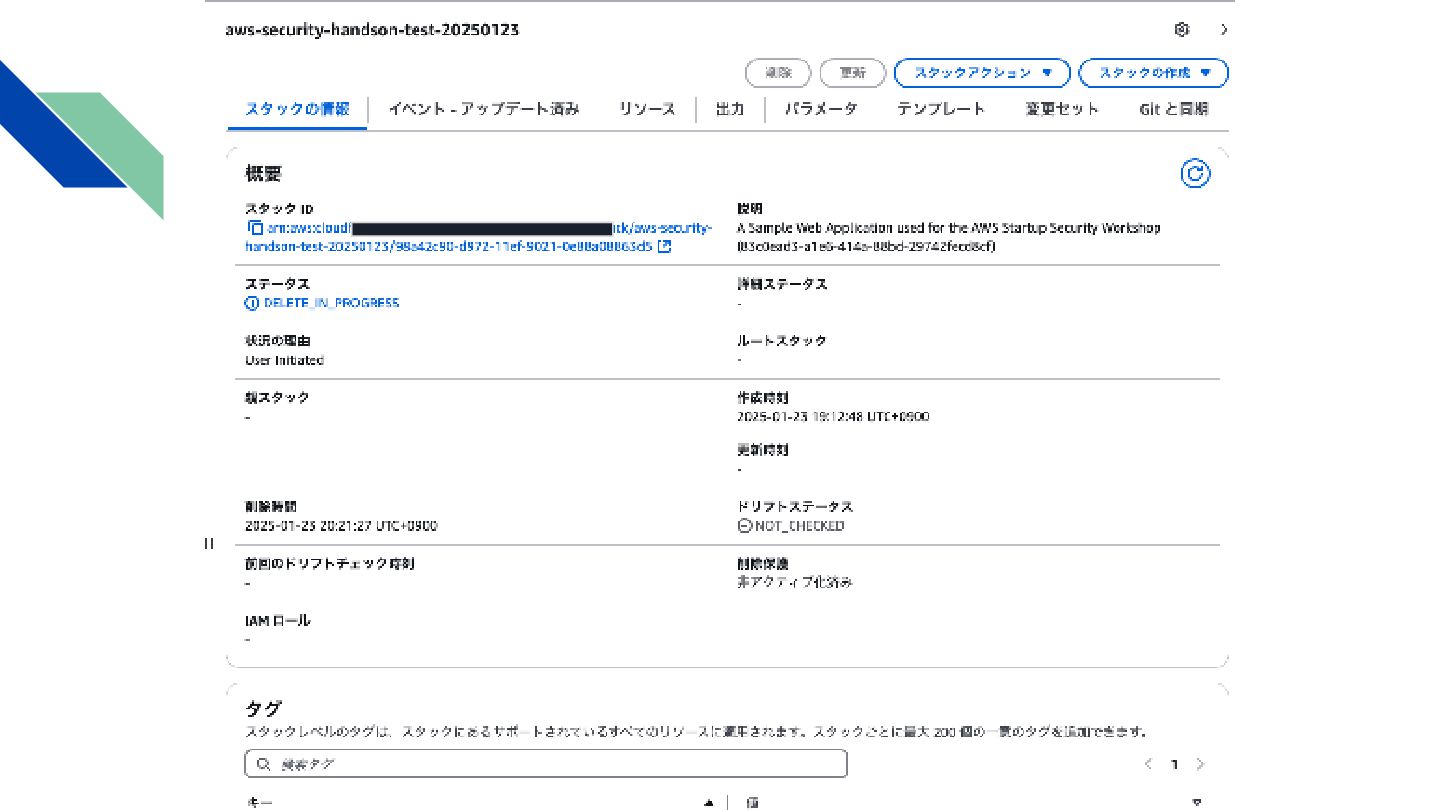Click the 削除 button
1440x810 pixels.
pyautogui.click(x=779, y=73)
